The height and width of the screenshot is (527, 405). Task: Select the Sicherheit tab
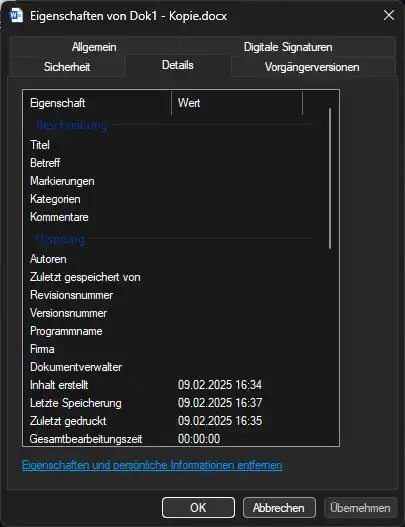tap(67, 67)
